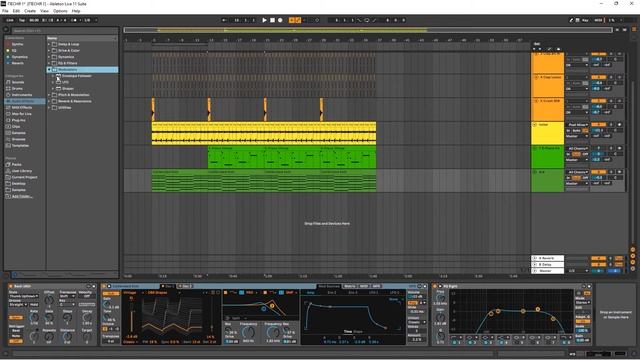The width and height of the screenshot is (640, 360).
Task: Set Arpeggiator Retrigger to Note
Action: click(16, 336)
